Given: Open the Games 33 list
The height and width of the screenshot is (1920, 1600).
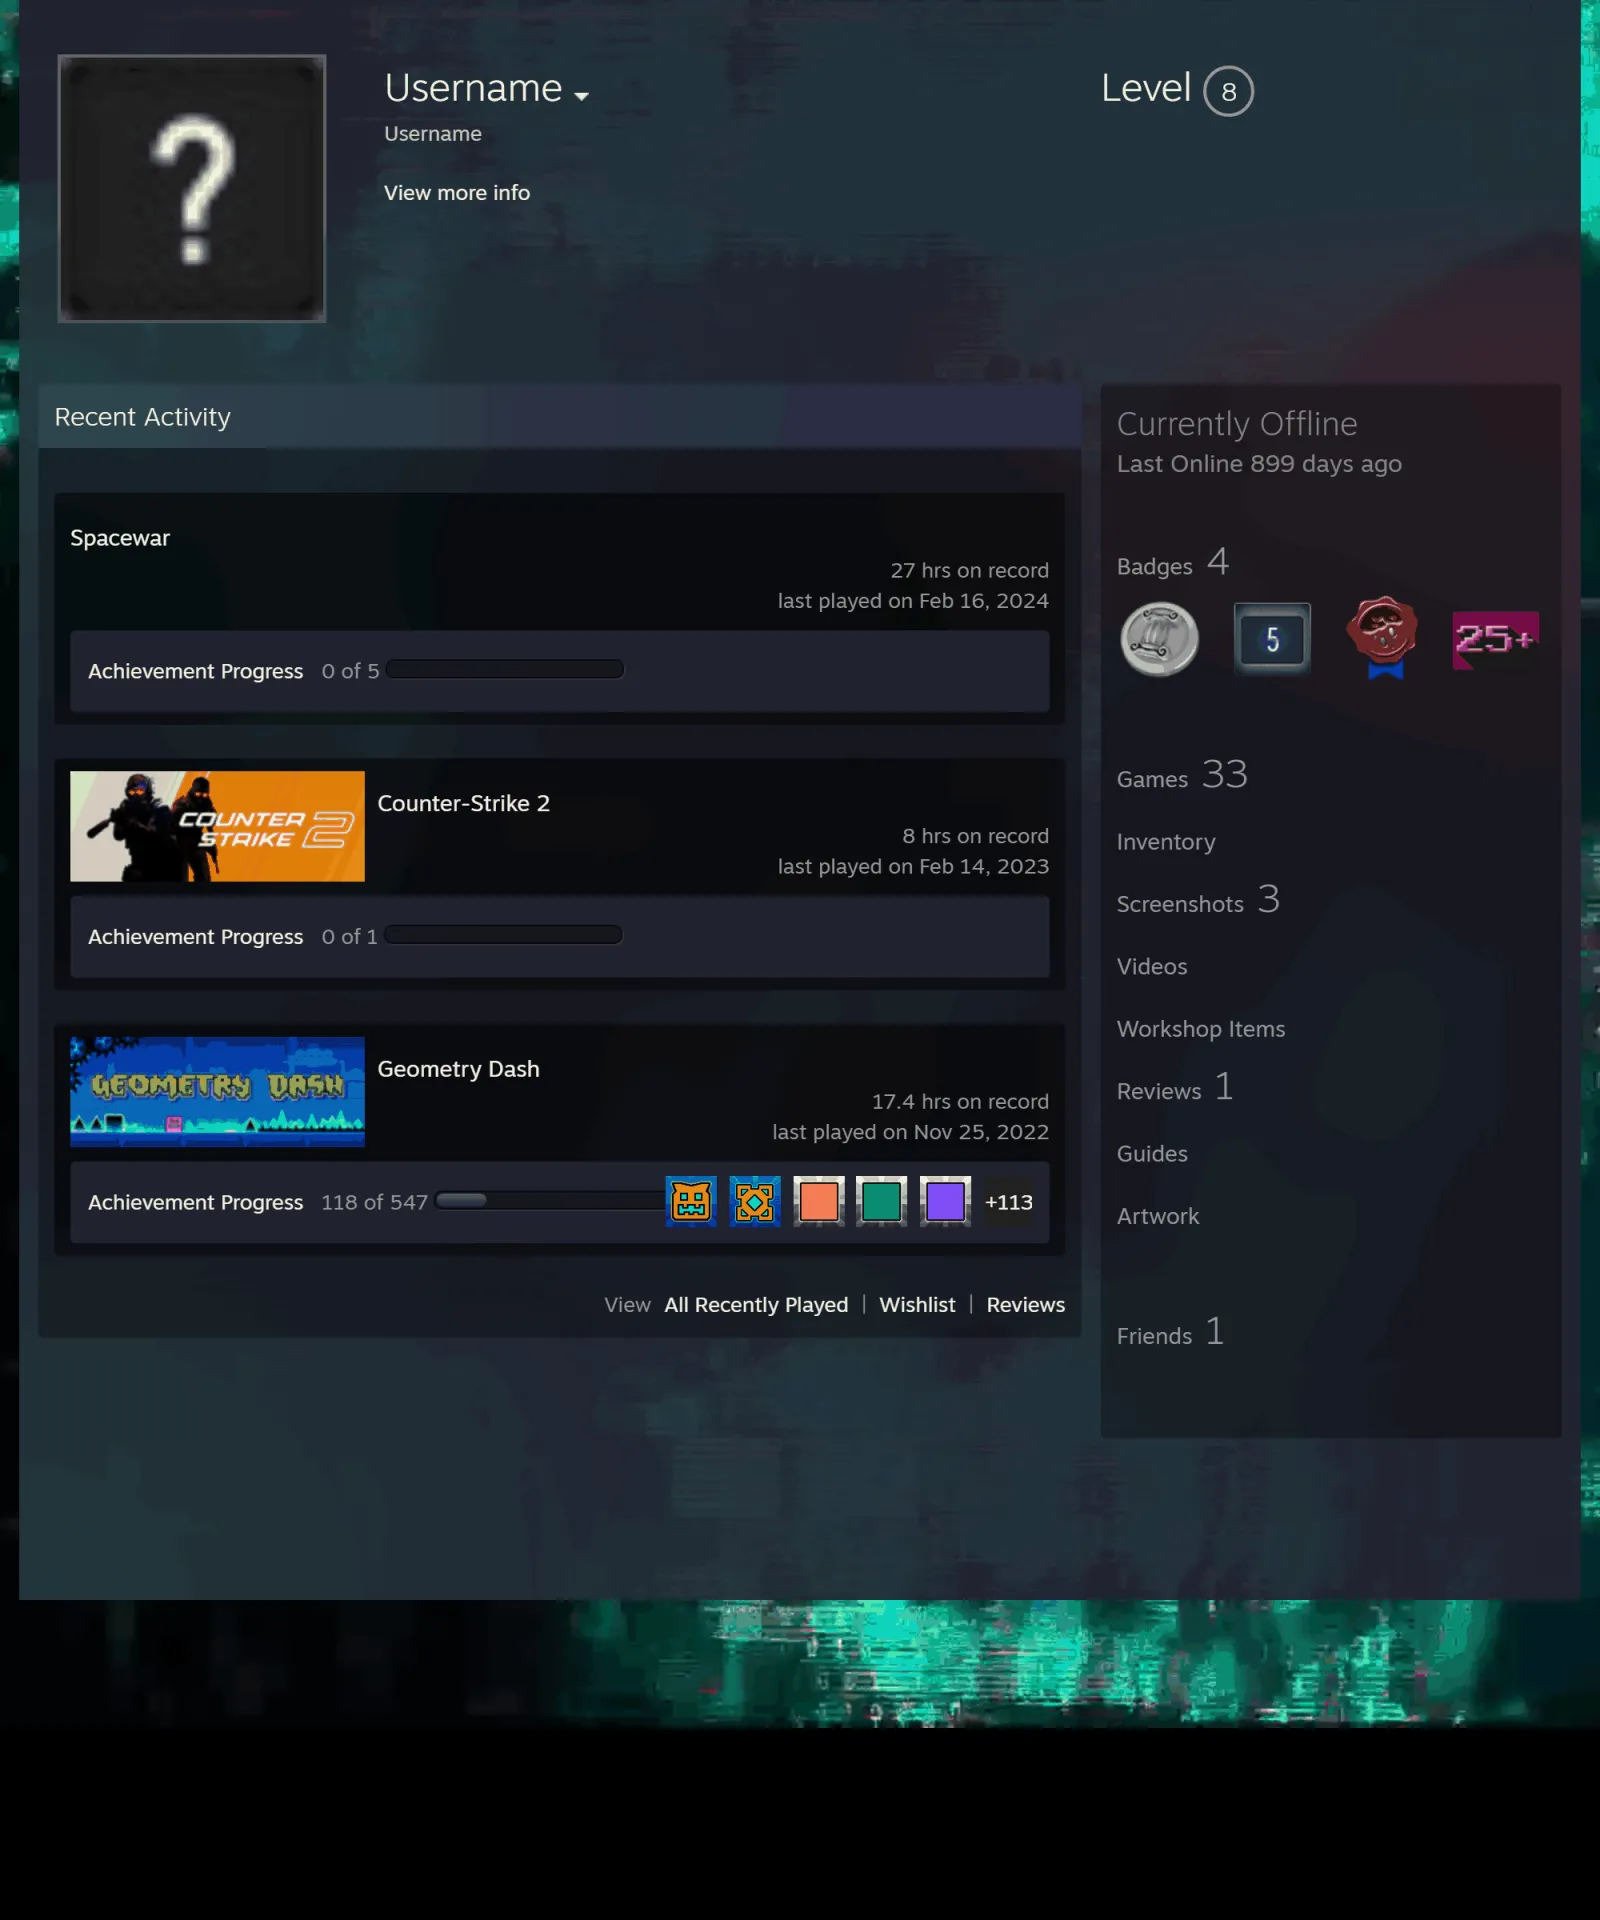Looking at the screenshot, I should click(1182, 776).
